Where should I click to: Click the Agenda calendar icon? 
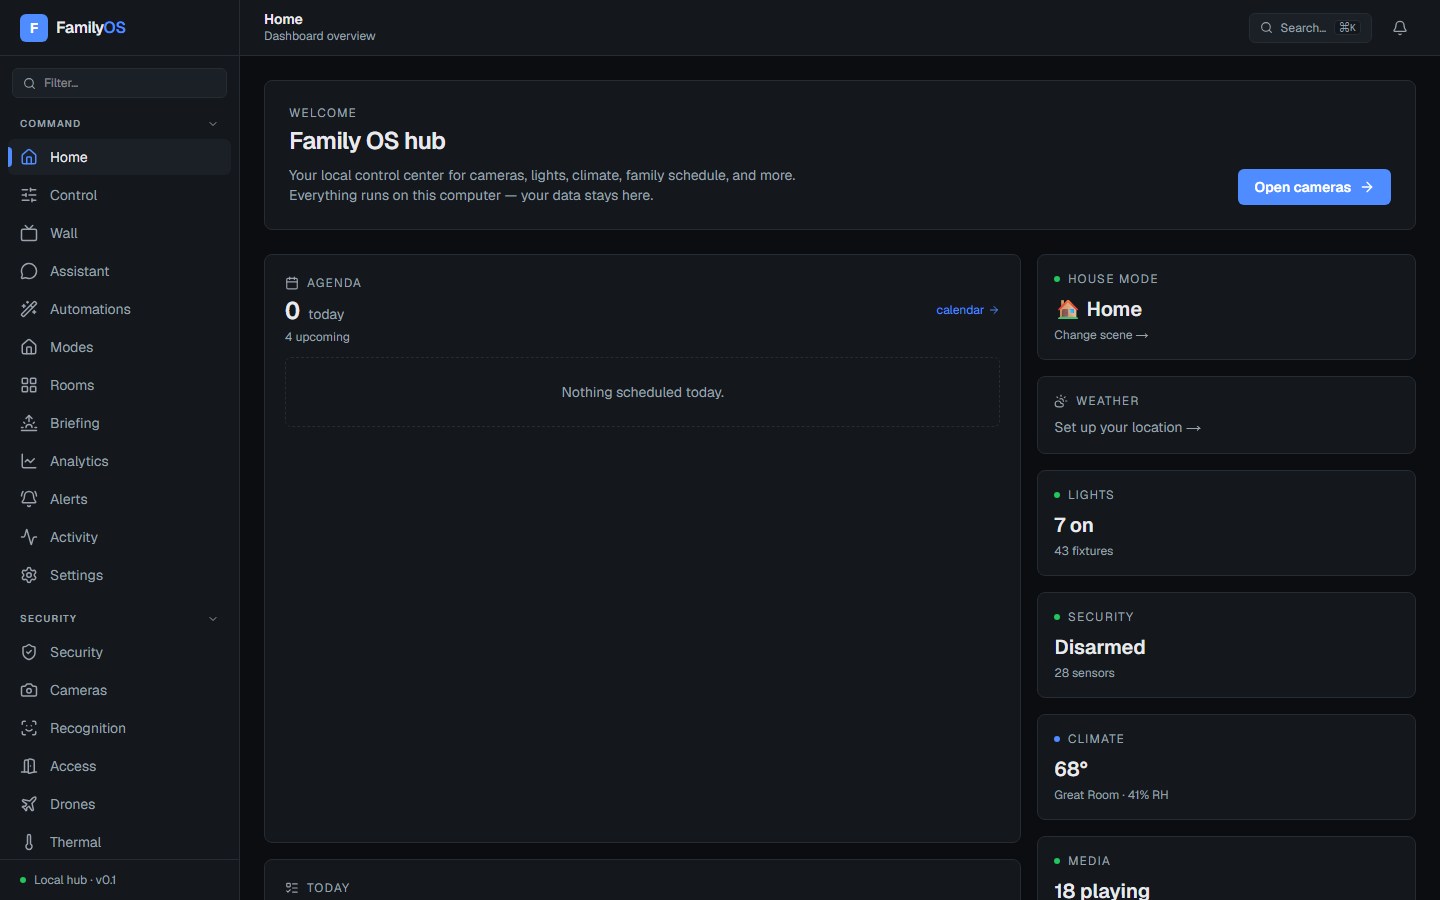pos(292,283)
